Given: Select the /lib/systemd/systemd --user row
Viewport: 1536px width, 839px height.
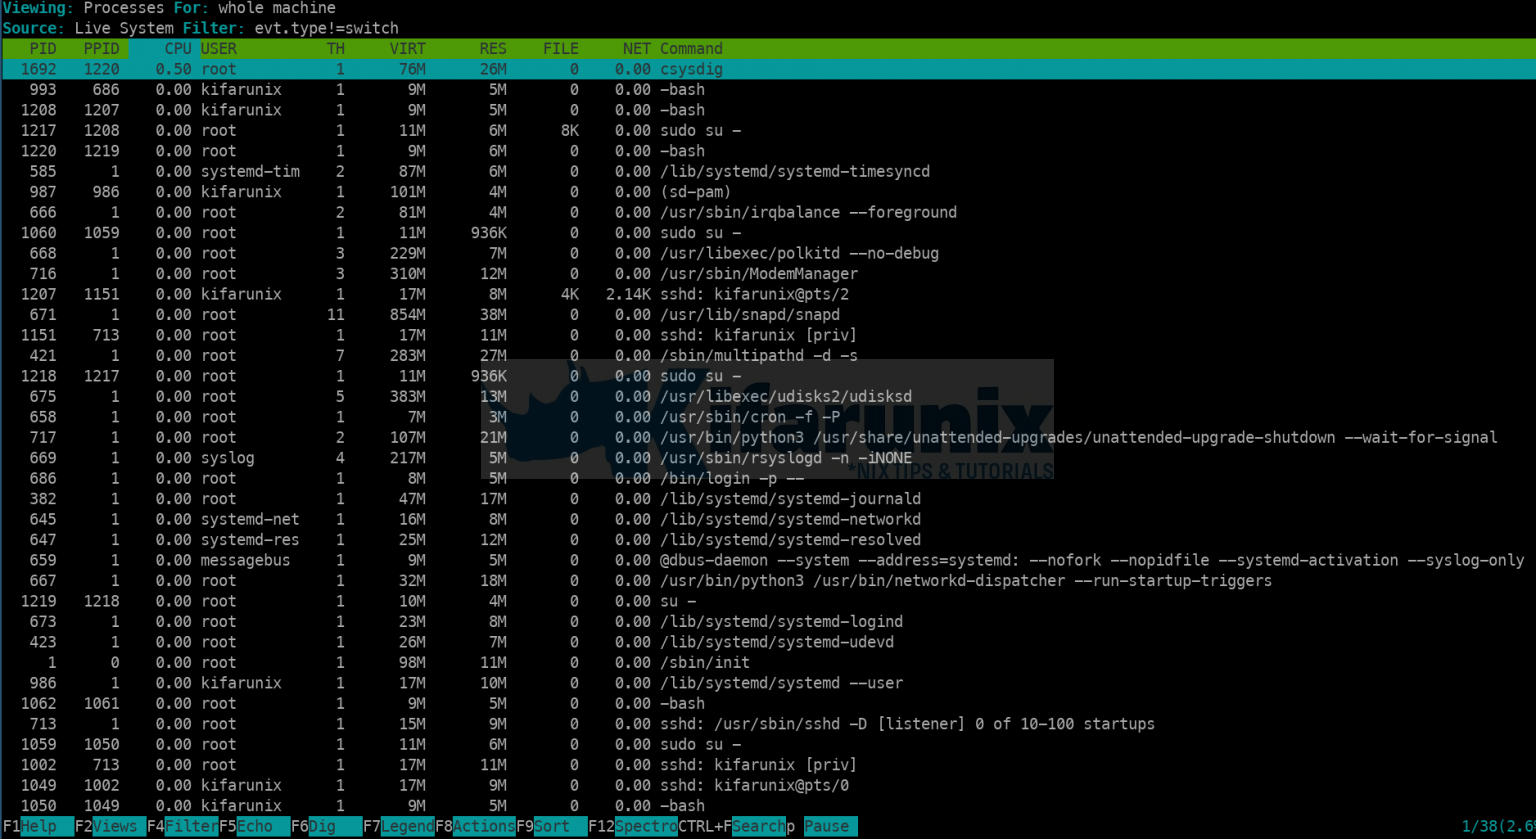Looking at the screenshot, I should tap(768, 683).
